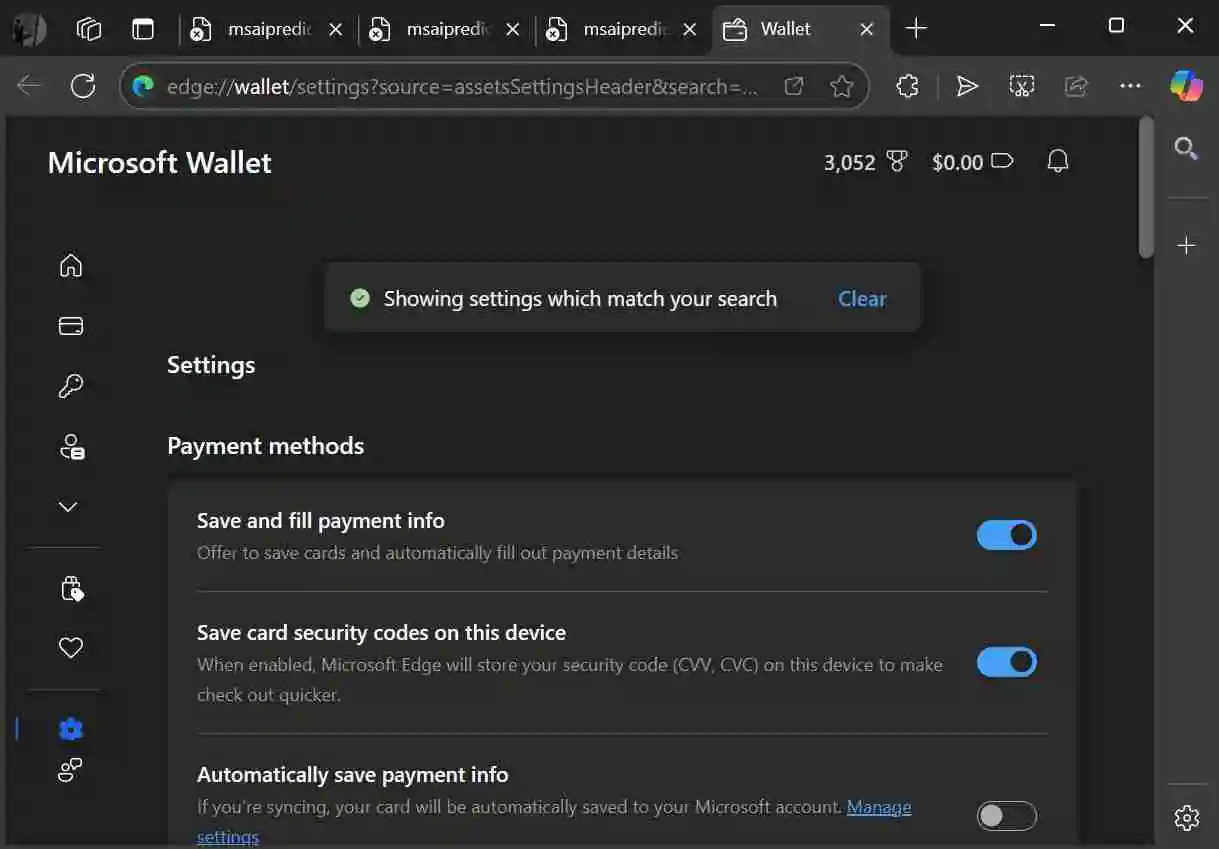Screen dimensions: 1219x849
Task: Open the Passwords key icon
Action: click(70, 386)
